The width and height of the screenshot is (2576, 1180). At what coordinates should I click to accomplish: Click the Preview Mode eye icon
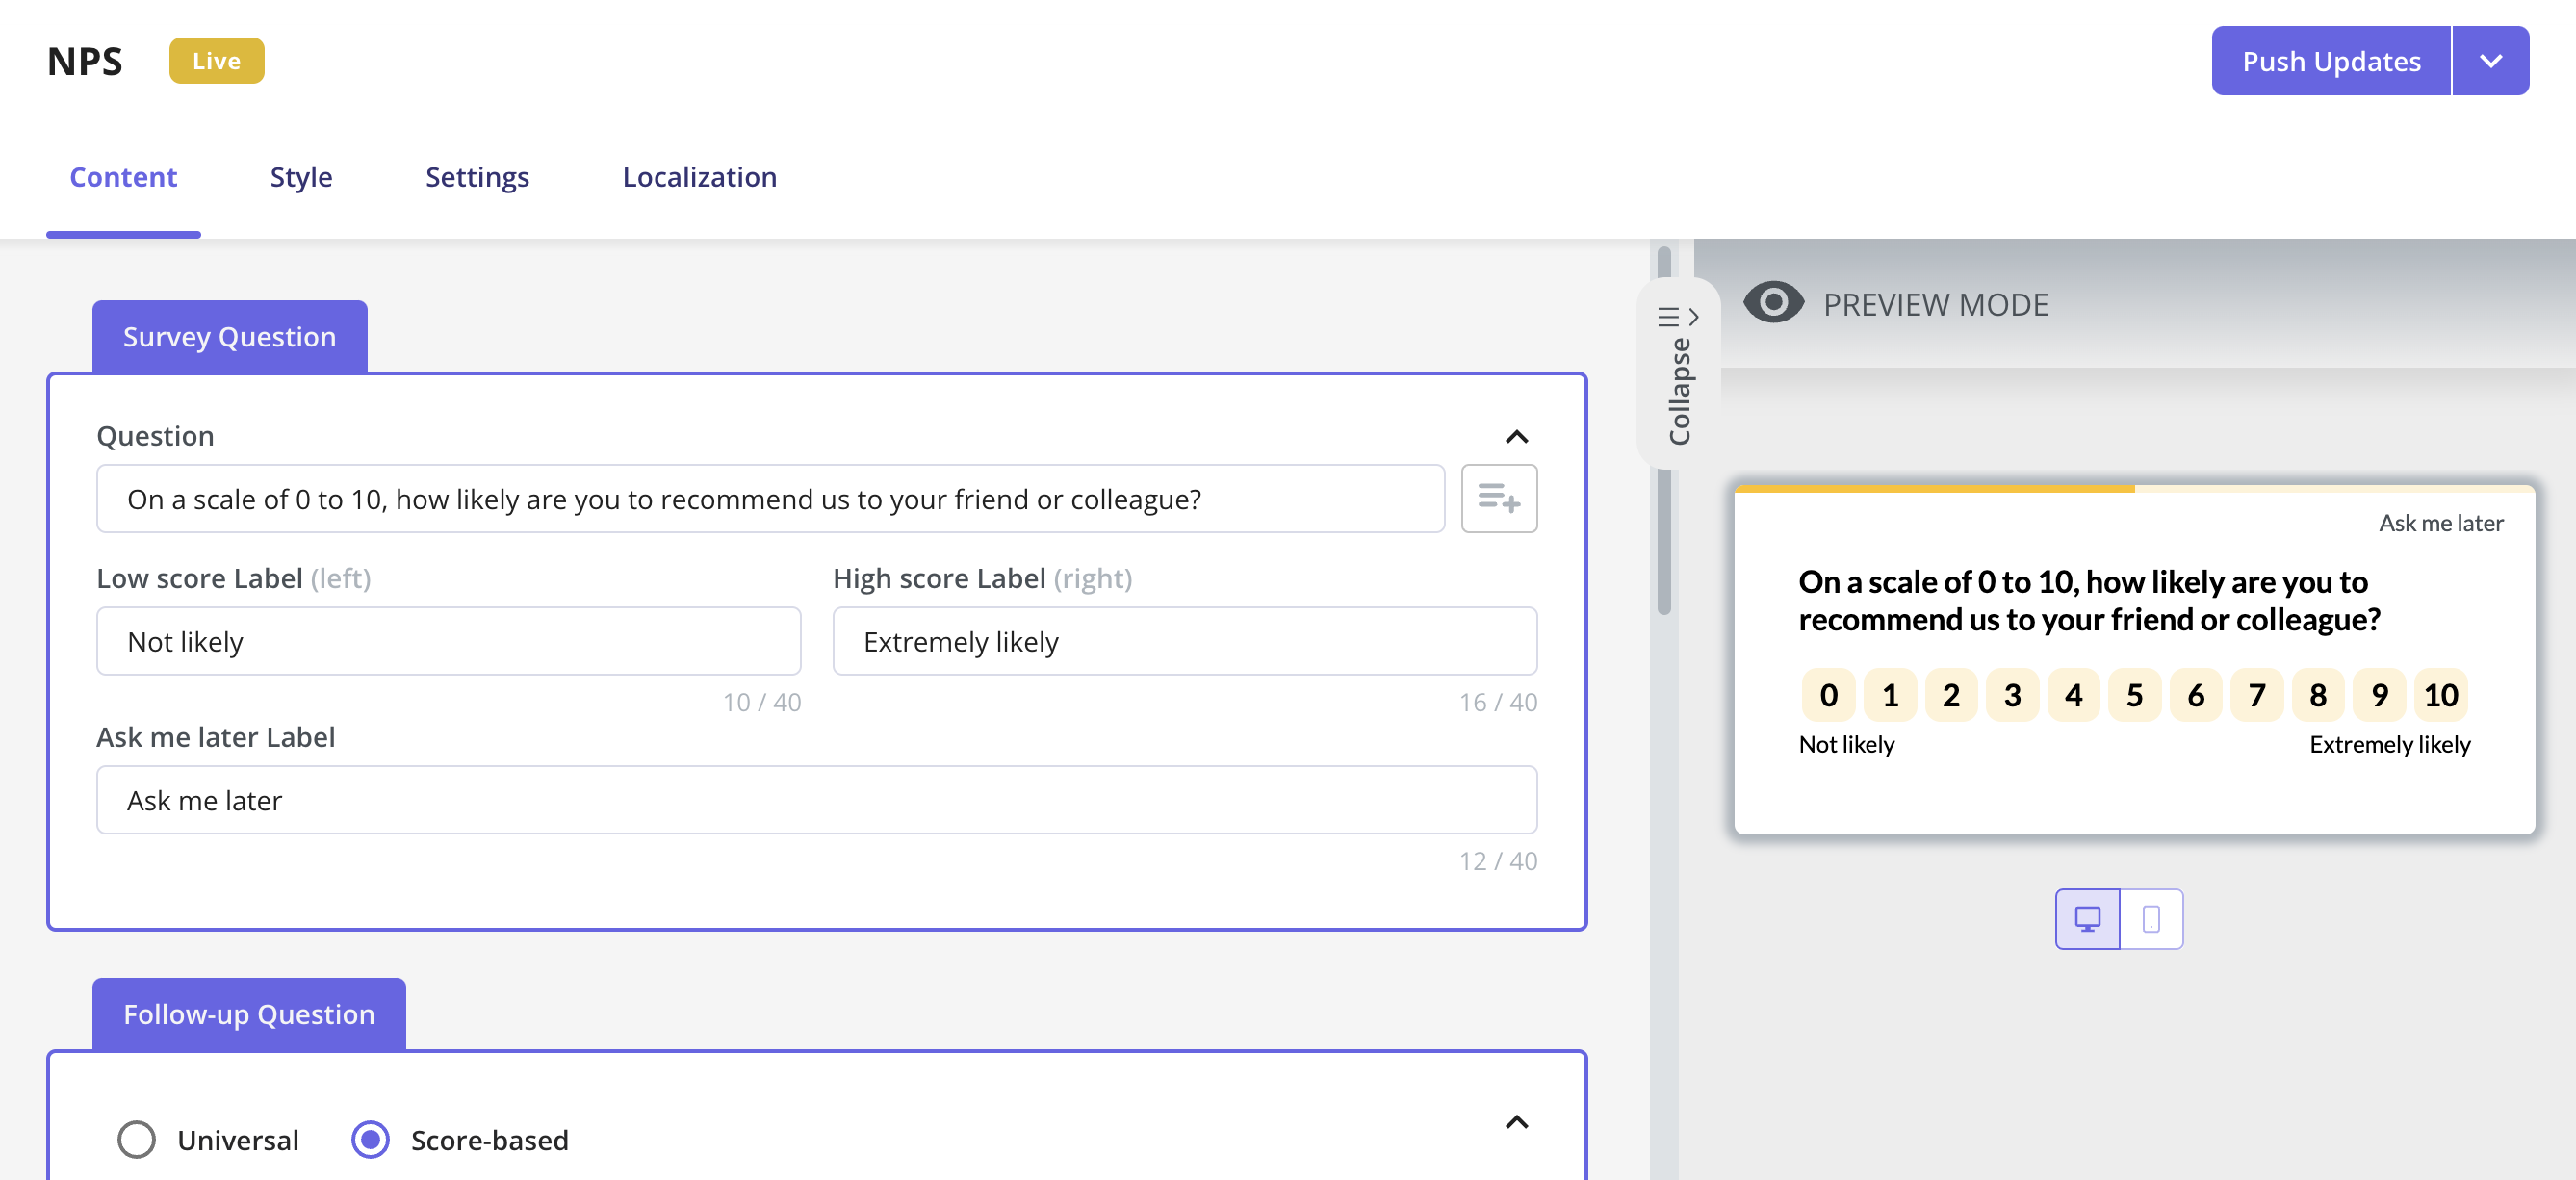tap(1773, 303)
